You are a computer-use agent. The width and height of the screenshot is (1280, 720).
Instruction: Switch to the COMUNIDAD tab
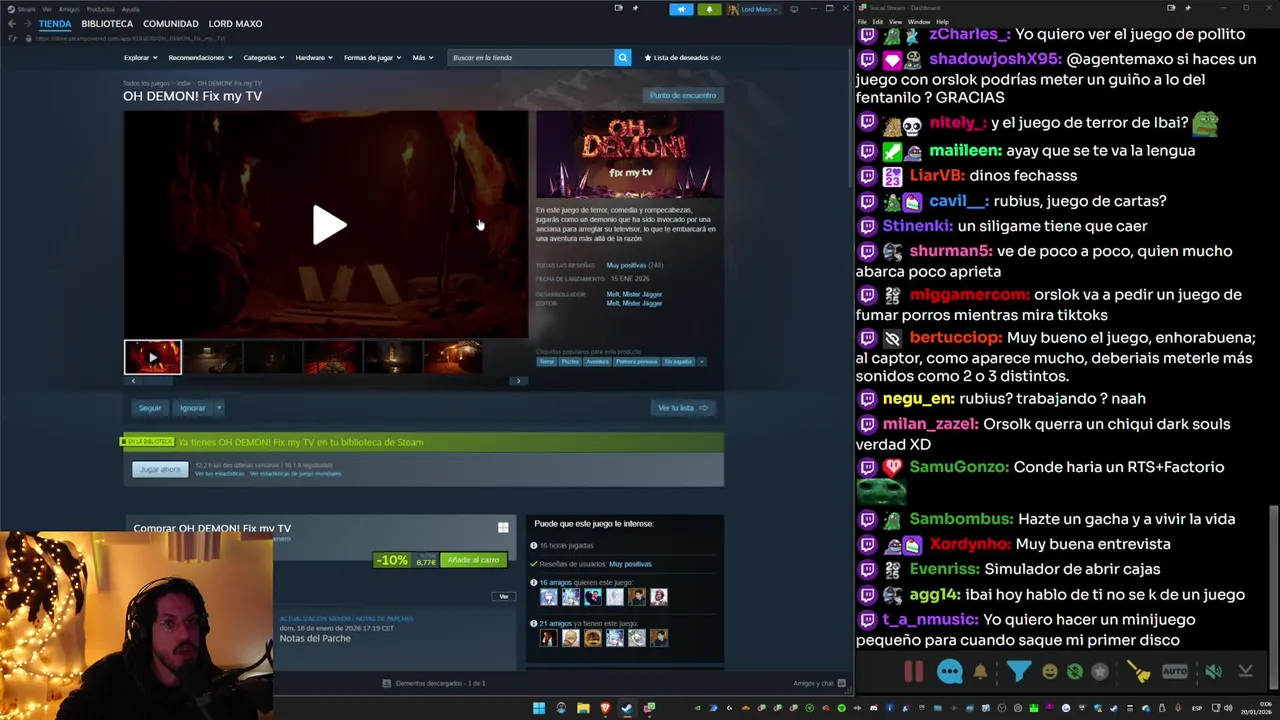click(171, 24)
